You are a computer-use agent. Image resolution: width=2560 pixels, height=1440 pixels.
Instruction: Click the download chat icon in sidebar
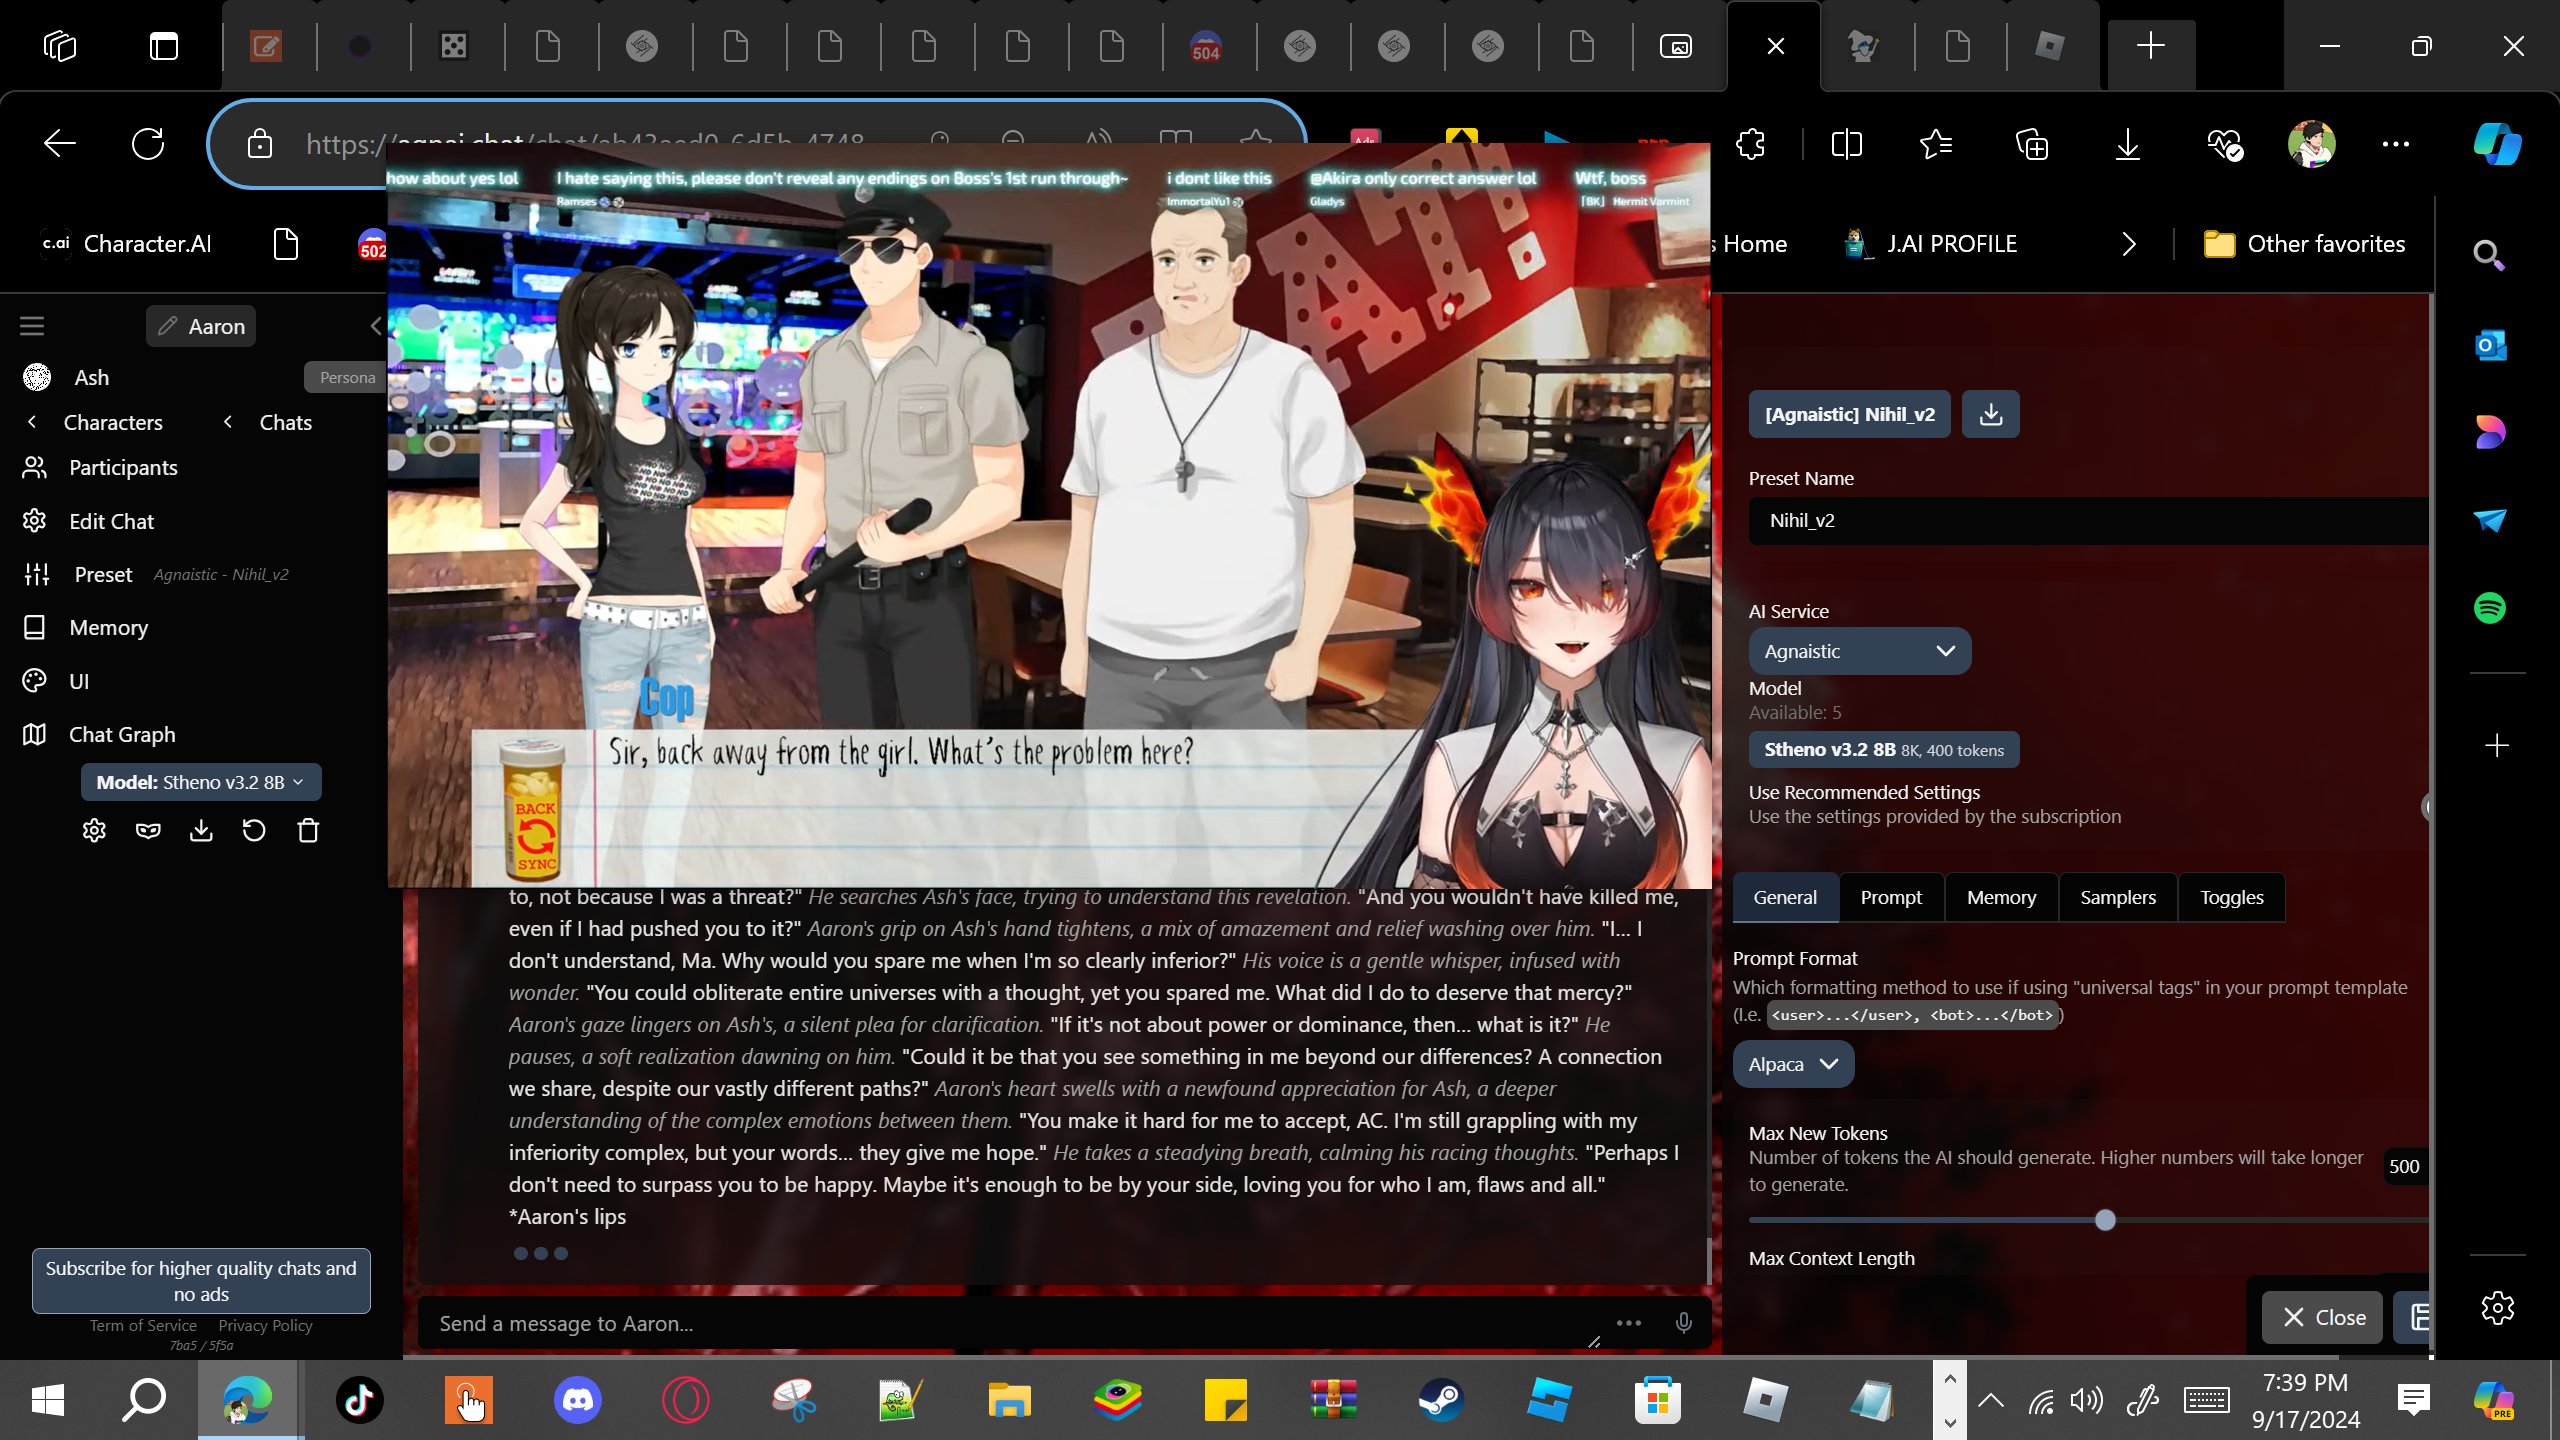point(201,831)
